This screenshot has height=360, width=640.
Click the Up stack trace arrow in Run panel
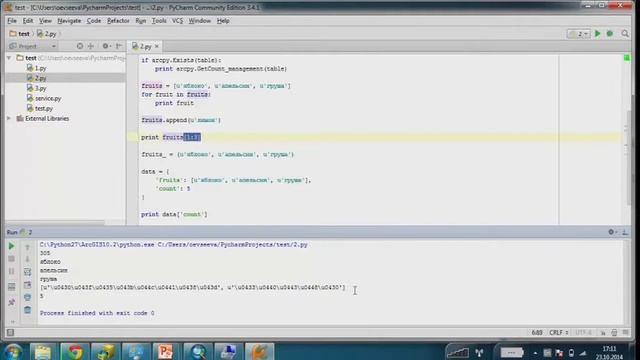pos(27,247)
